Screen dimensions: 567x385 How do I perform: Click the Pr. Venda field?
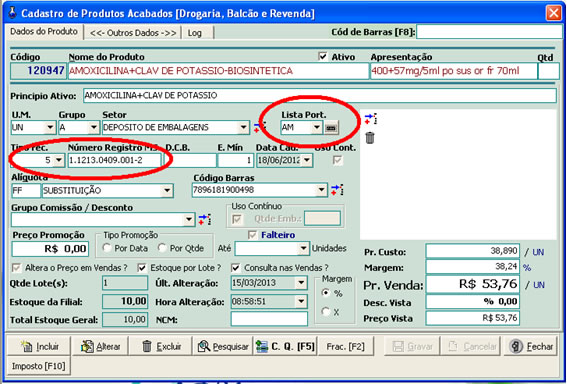pos(473,285)
